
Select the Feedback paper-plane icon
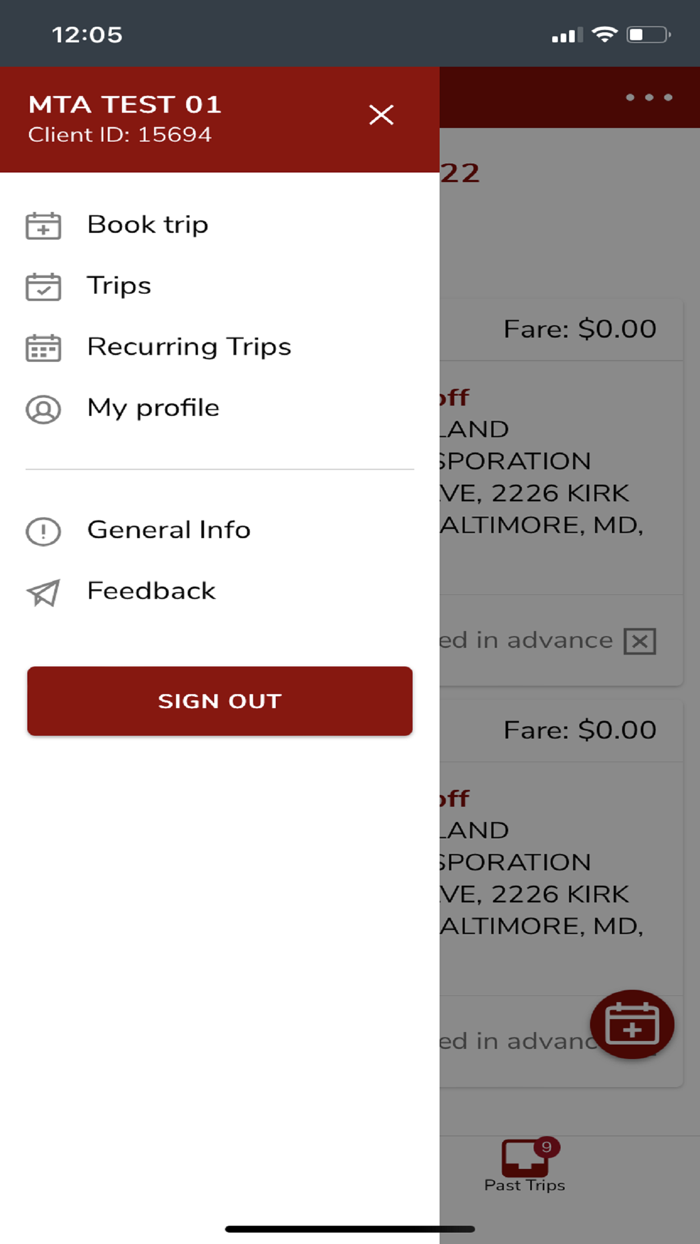click(x=43, y=592)
